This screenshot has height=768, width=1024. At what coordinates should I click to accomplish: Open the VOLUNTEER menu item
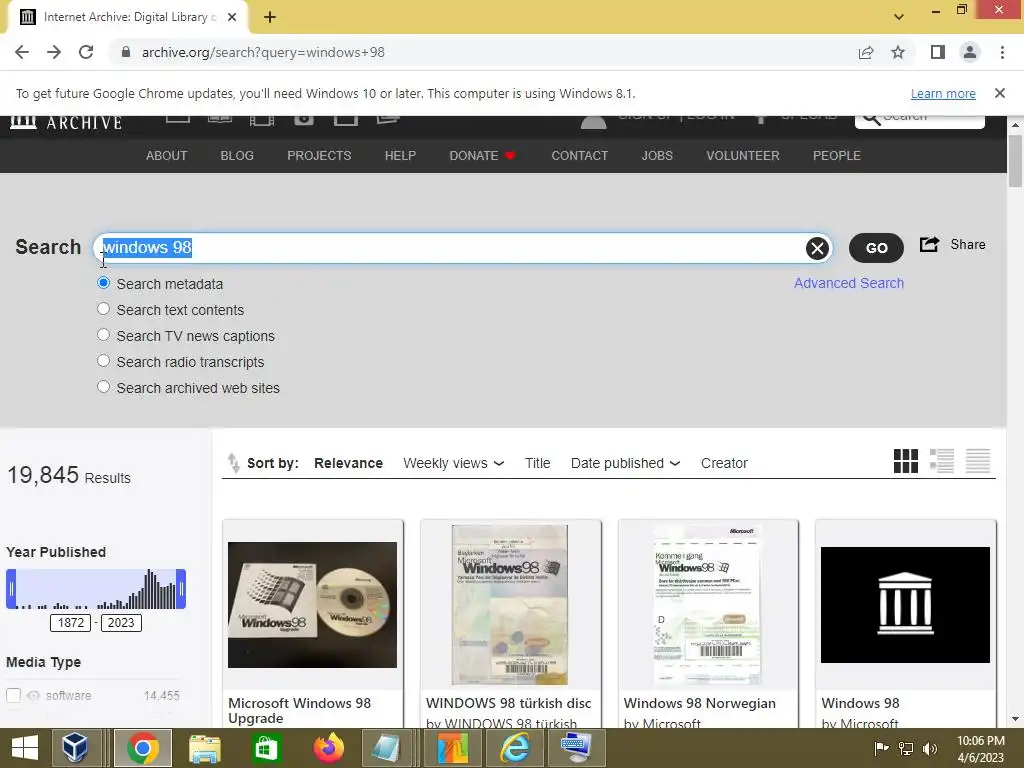point(743,155)
